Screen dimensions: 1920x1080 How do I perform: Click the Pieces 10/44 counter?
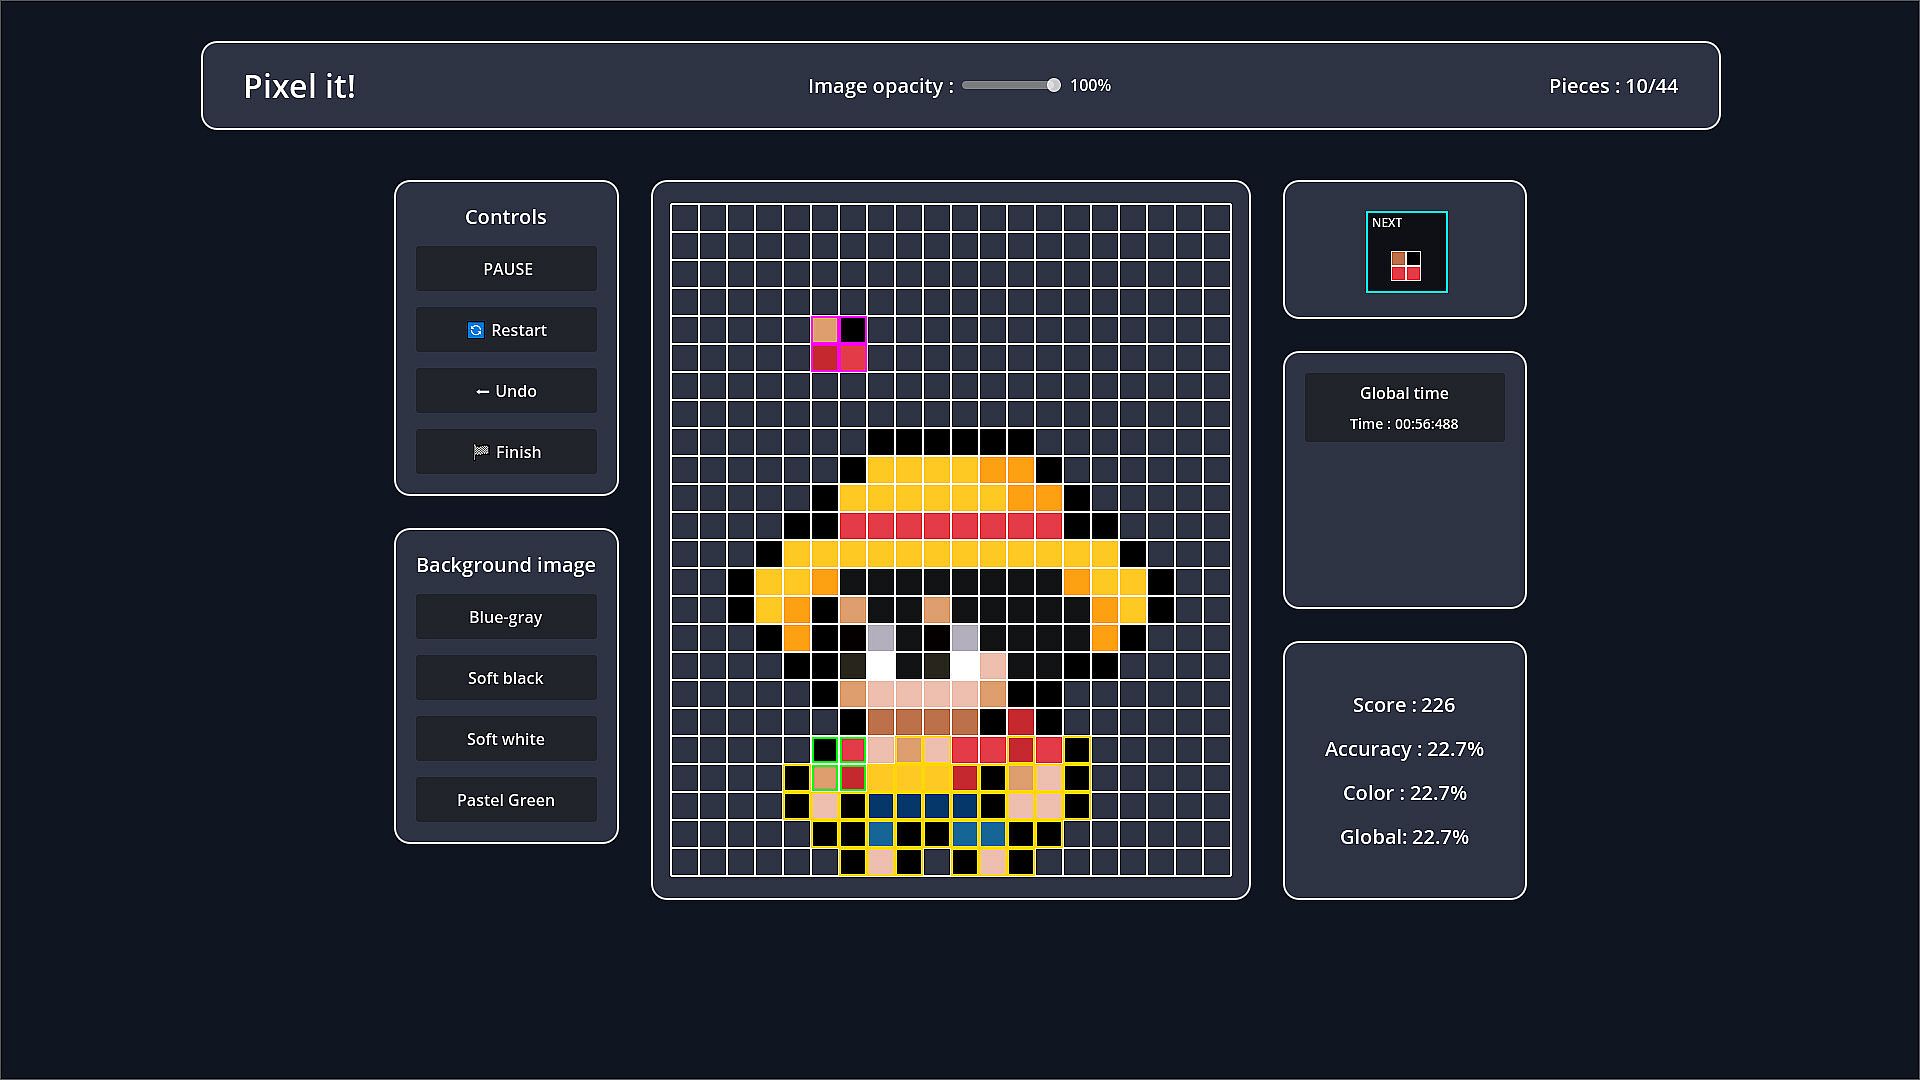[x=1613, y=86]
